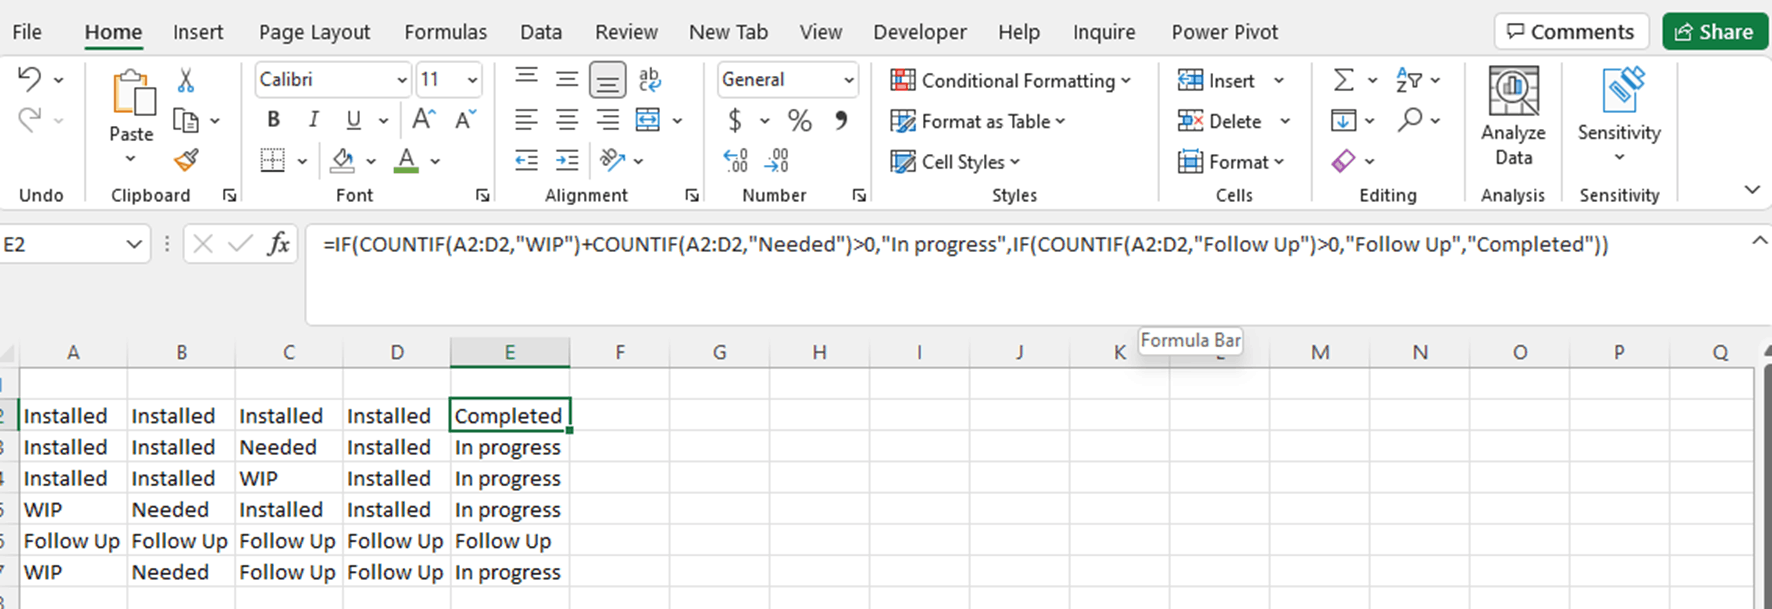
Task: Set Middle Align for cell
Action: click(x=567, y=79)
